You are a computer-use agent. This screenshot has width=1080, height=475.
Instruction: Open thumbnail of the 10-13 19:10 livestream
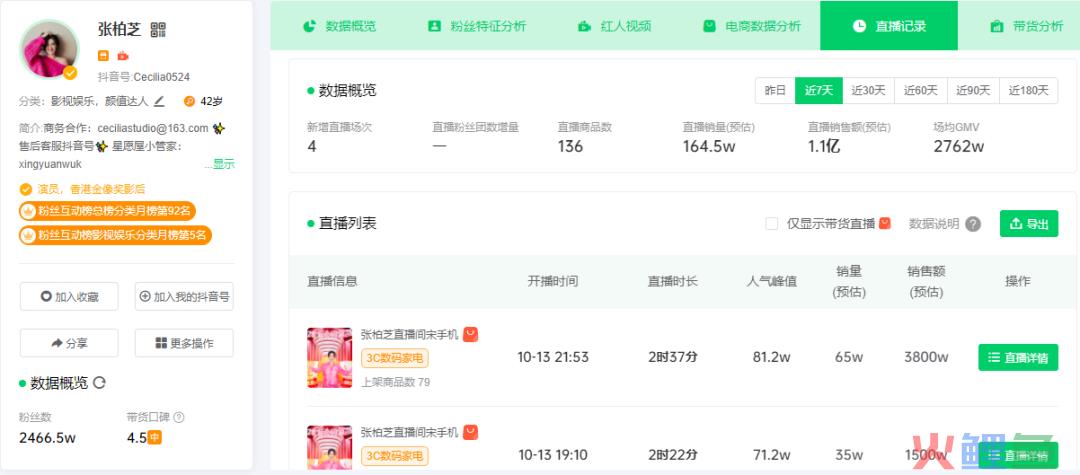click(x=329, y=447)
